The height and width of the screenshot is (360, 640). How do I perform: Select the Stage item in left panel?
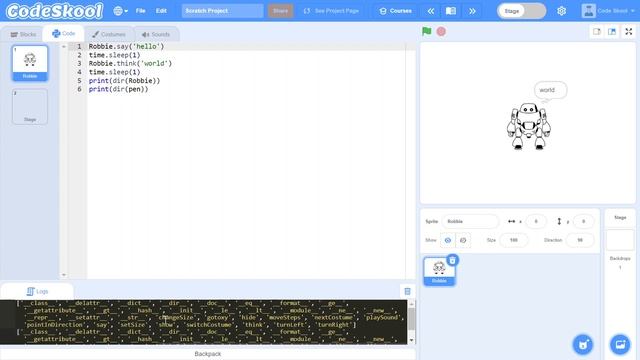coord(30,107)
